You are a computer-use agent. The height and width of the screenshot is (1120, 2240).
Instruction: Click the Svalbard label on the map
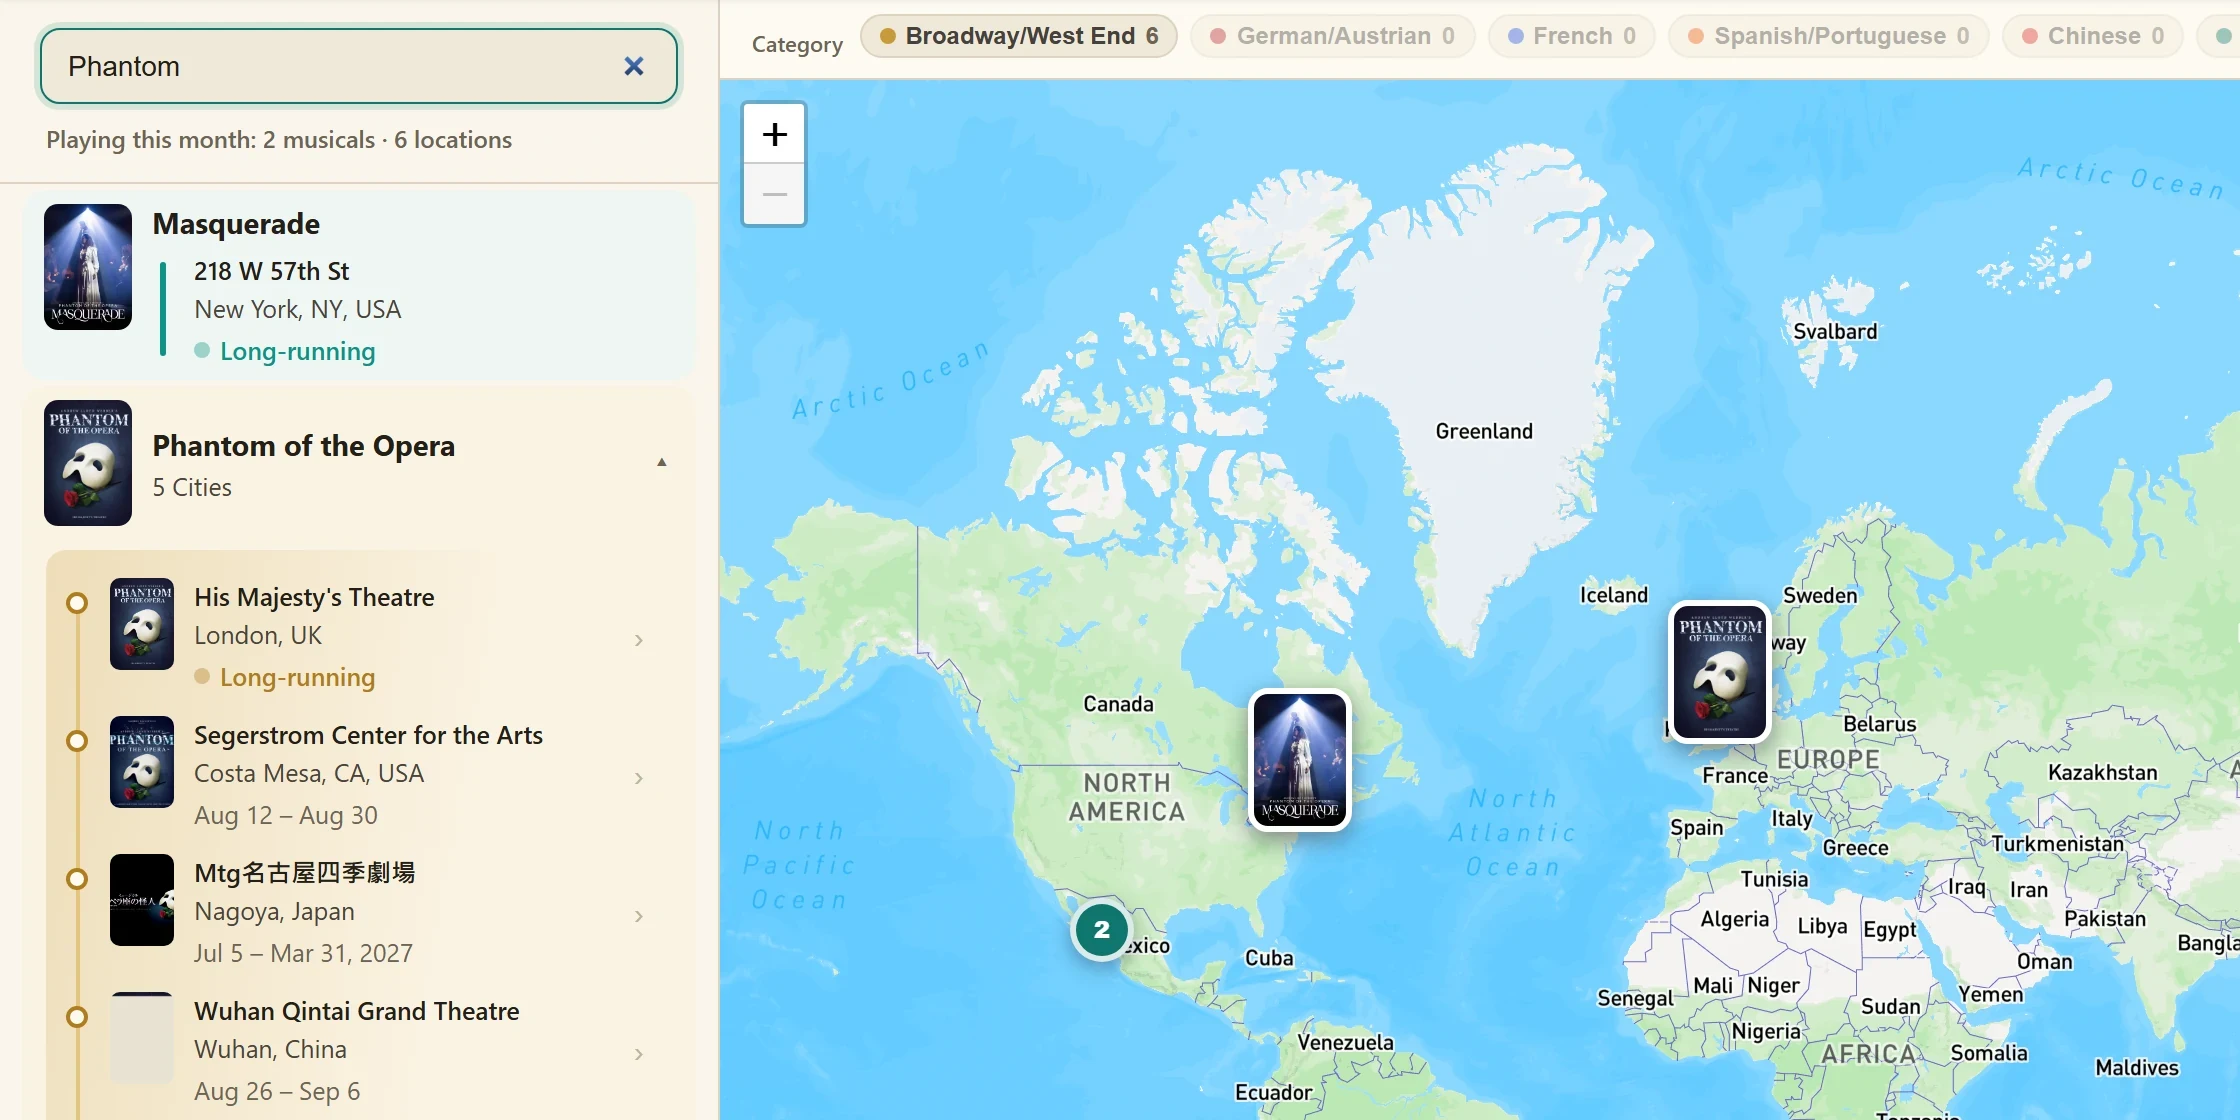pos(1835,331)
